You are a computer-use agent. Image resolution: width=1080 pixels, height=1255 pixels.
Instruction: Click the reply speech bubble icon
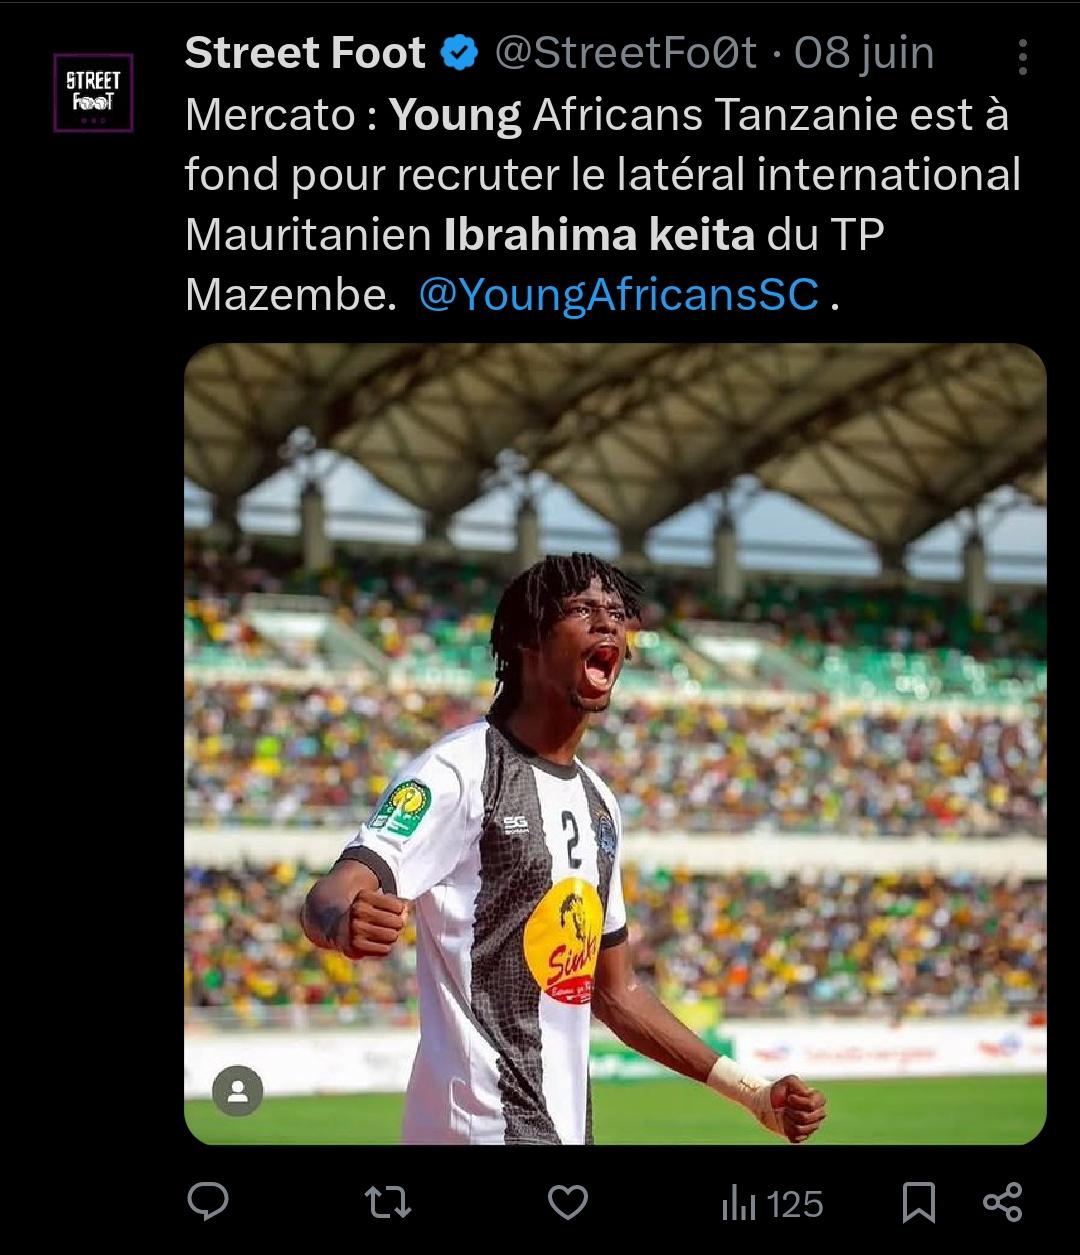point(208,1201)
